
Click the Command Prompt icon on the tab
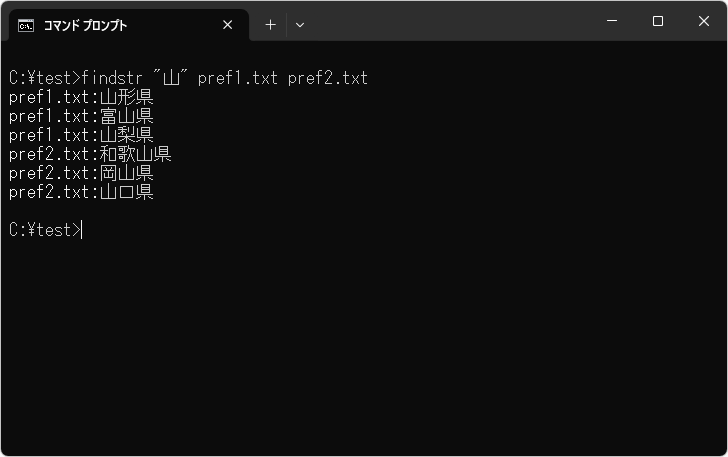point(26,25)
